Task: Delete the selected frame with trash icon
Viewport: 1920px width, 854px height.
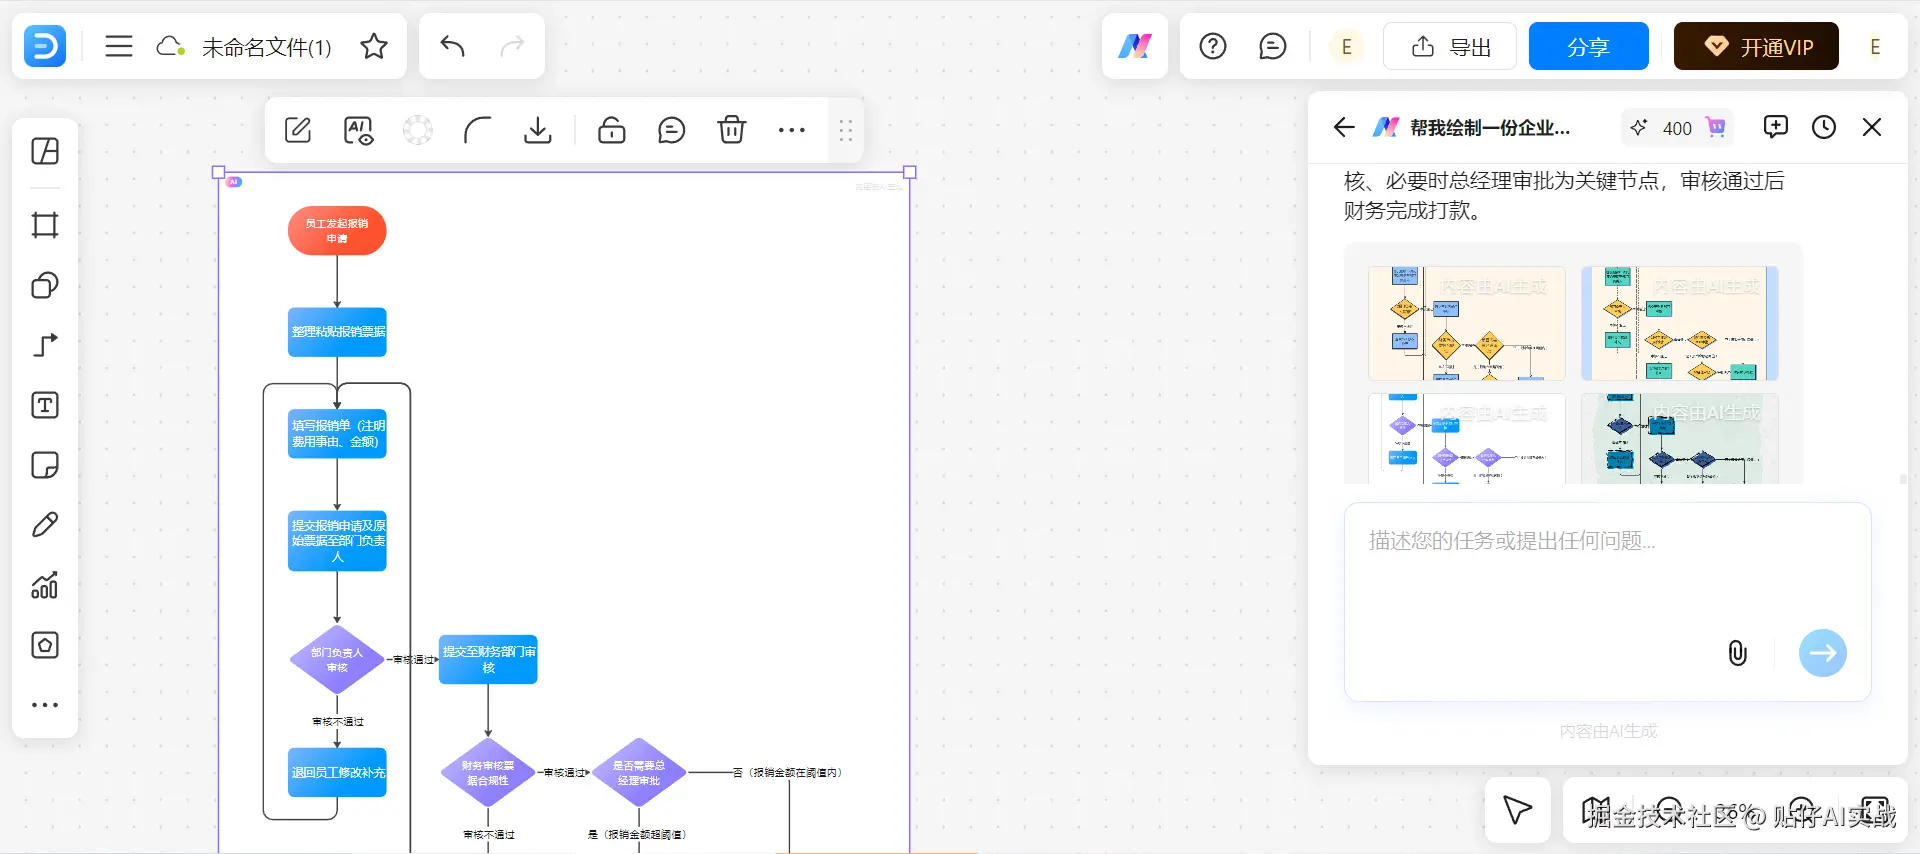Action: pos(732,130)
